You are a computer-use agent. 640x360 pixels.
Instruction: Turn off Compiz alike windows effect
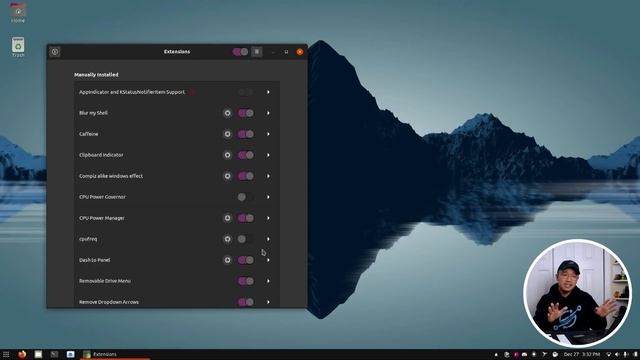pos(246,176)
